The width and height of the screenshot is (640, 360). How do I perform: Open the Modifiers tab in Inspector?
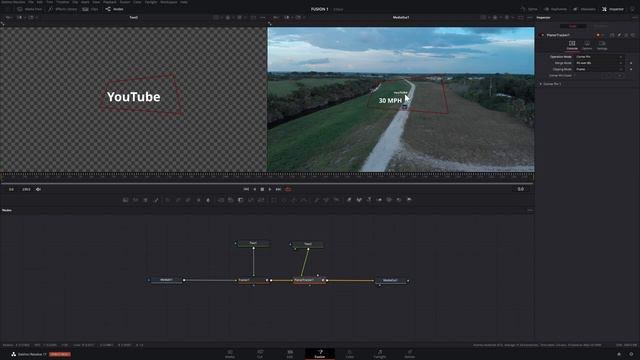(601, 26)
